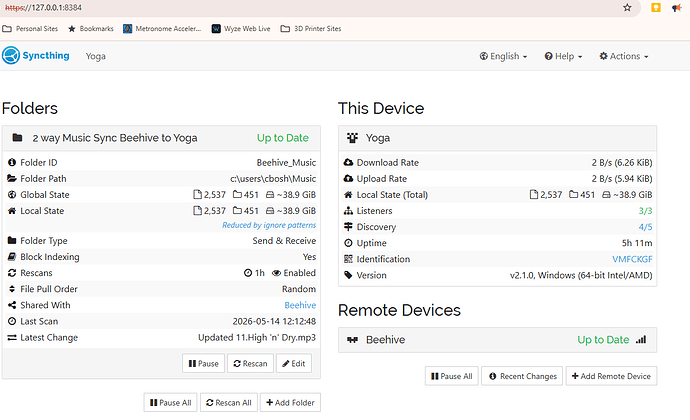This screenshot has width=690, height=420.
Task: Open 3D Printer Sites bookmark folder
Action: (311, 29)
